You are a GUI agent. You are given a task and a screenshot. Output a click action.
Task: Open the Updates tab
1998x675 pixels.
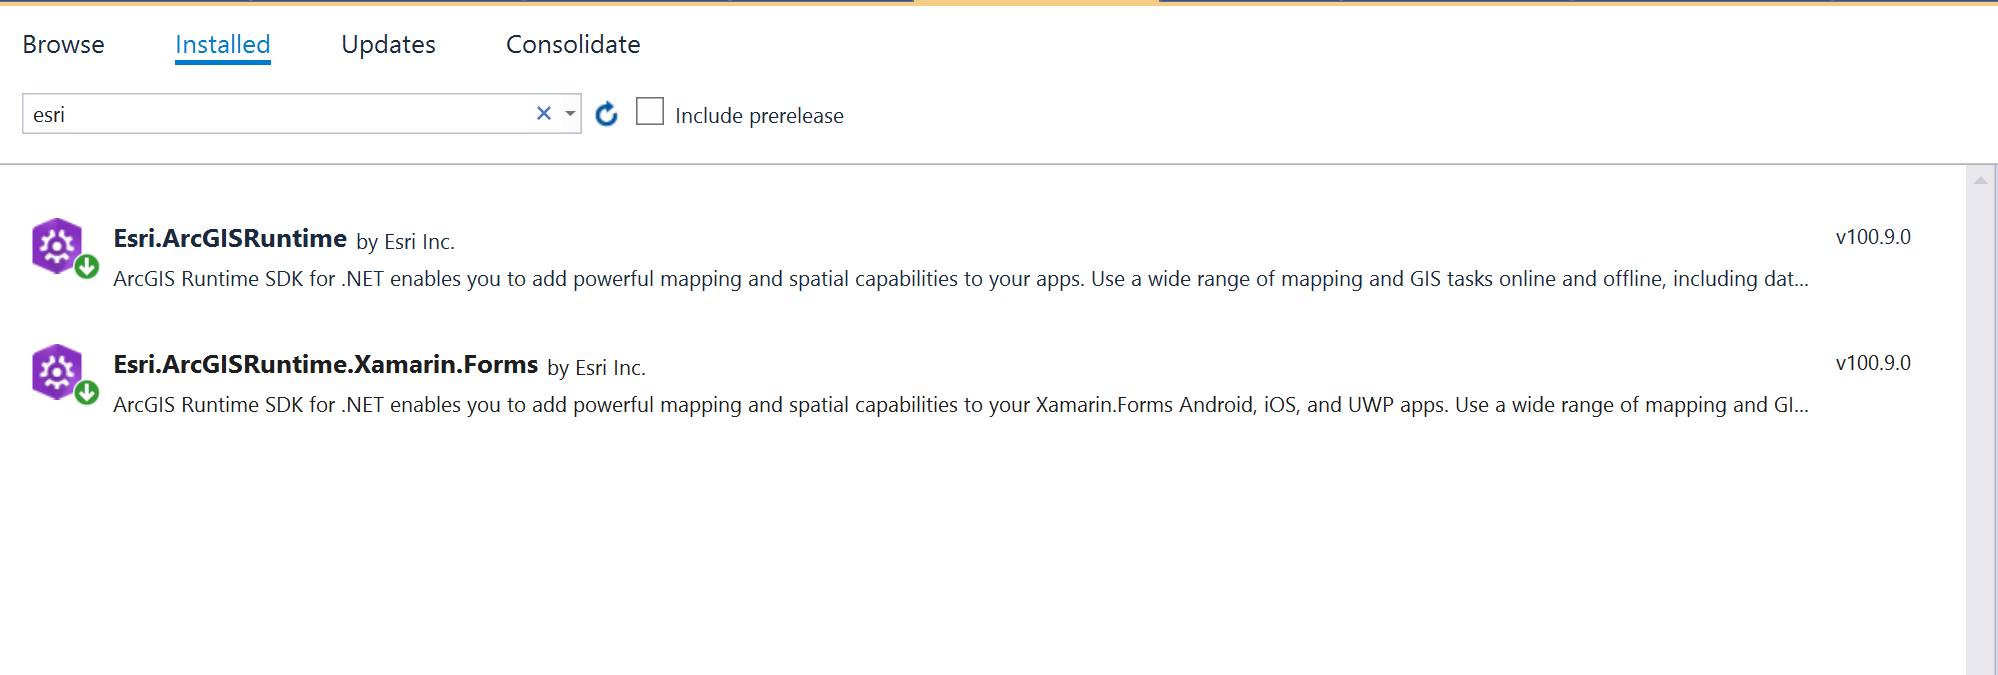[388, 44]
